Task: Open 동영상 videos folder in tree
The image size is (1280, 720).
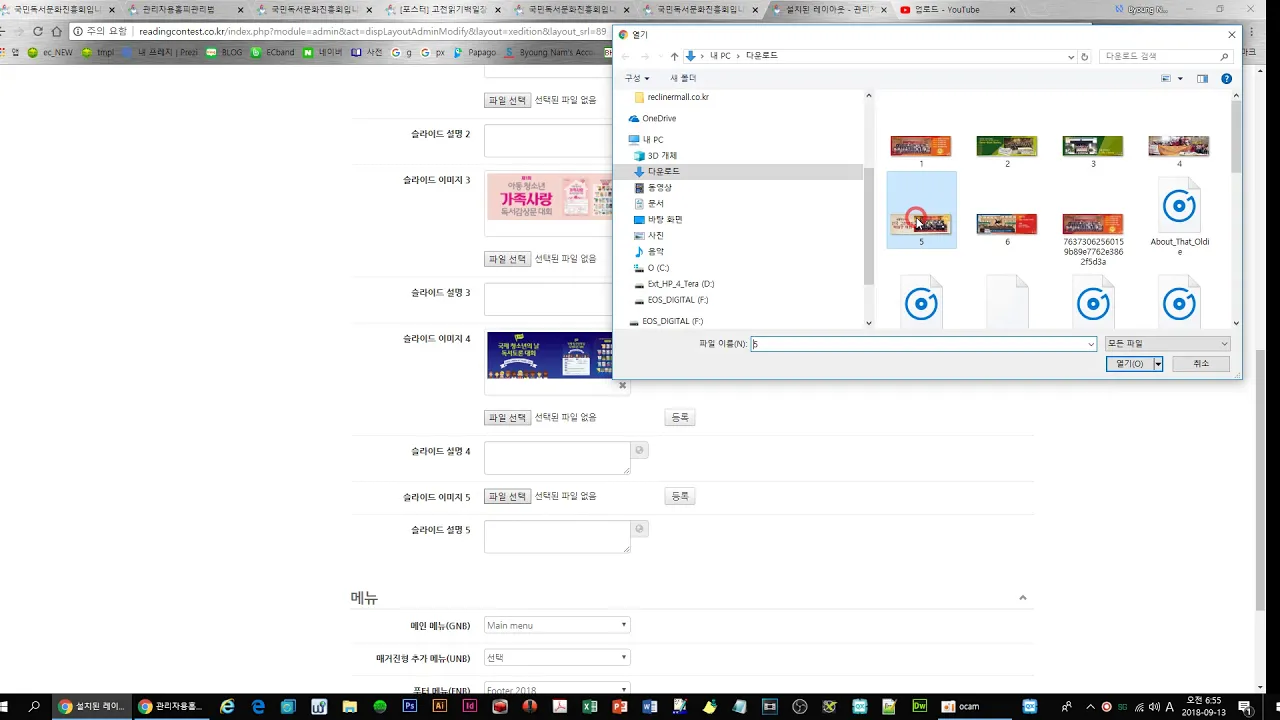Action: click(x=652, y=187)
